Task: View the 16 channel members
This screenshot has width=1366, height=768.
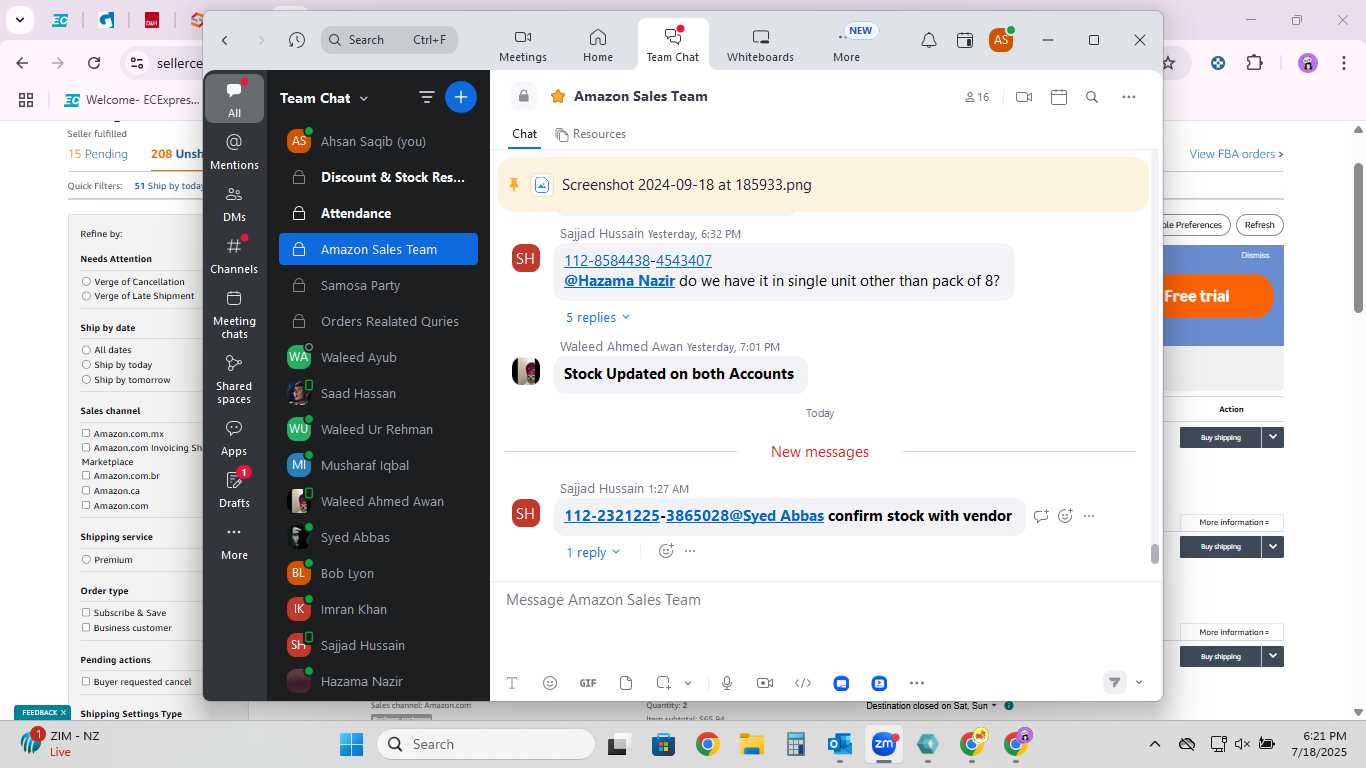Action: [977, 97]
